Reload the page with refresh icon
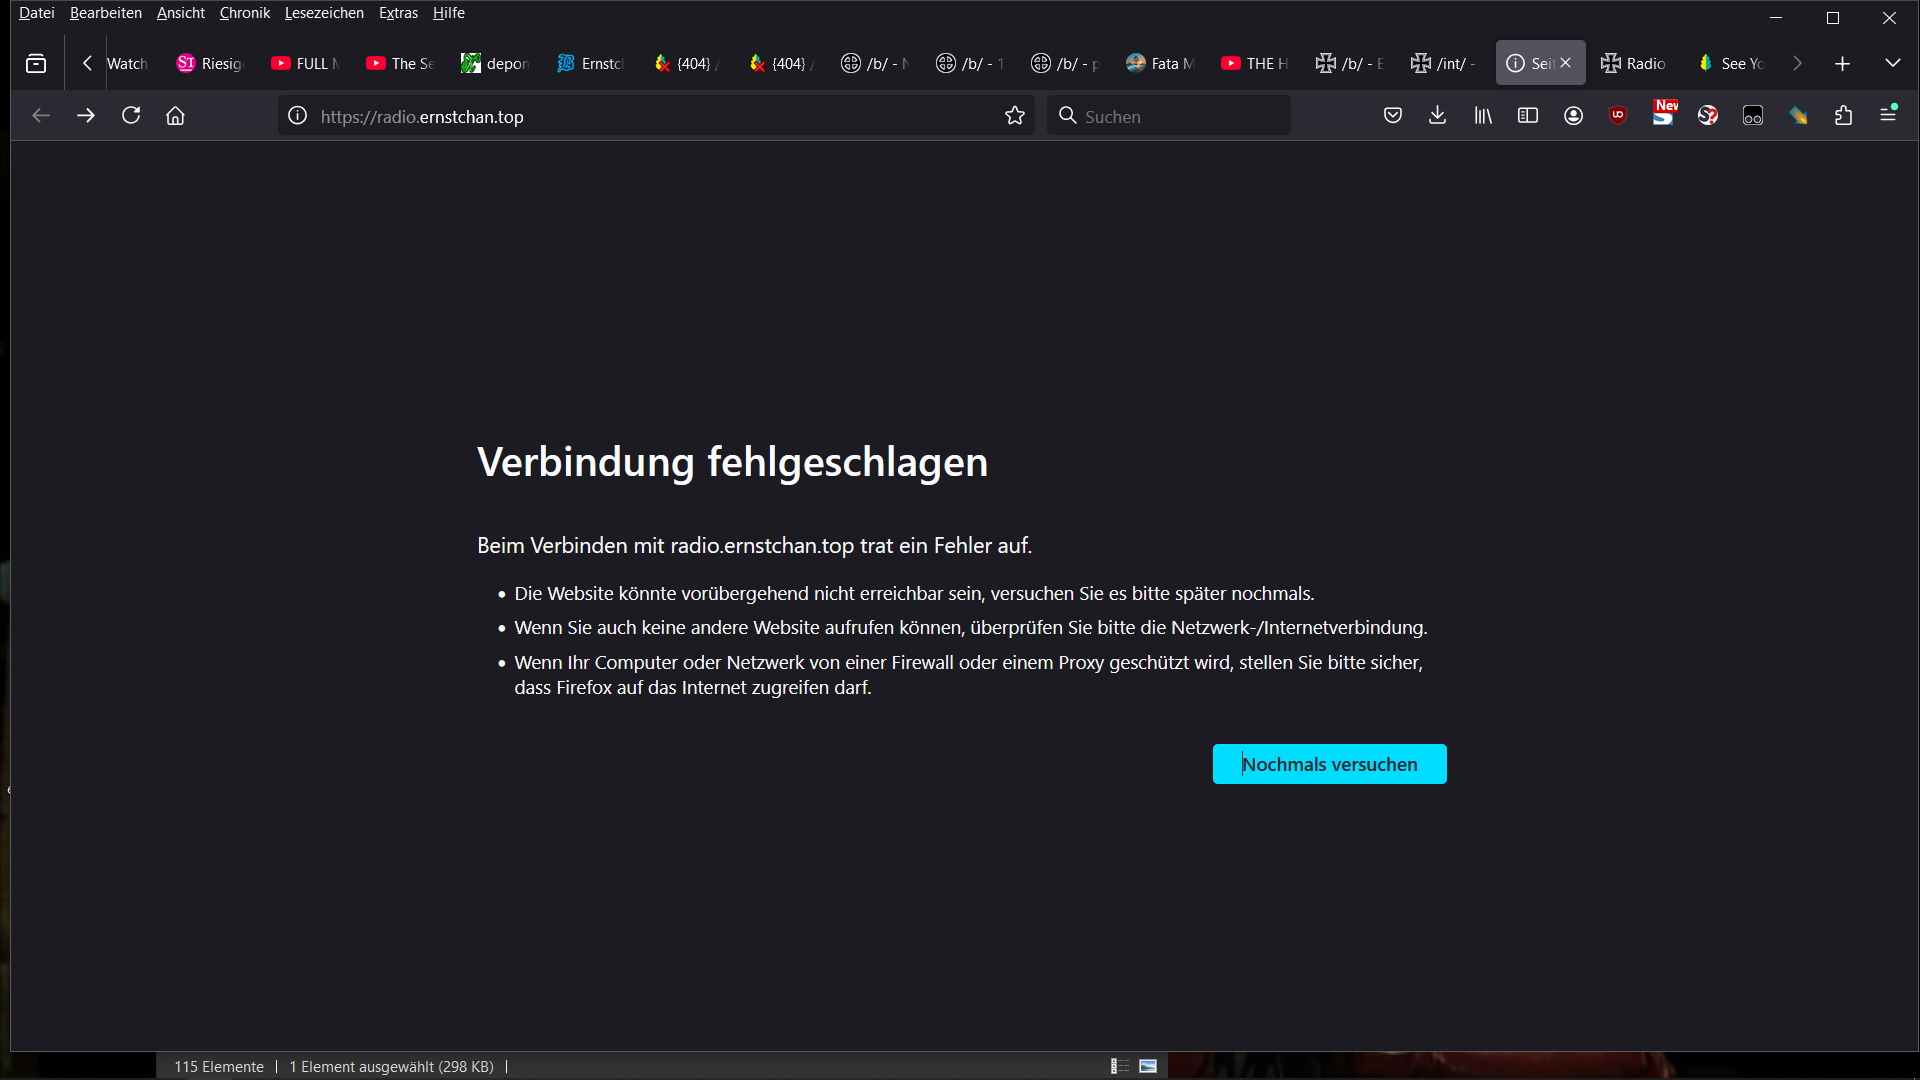Viewport: 1920px width, 1080px height. pos(131,116)
